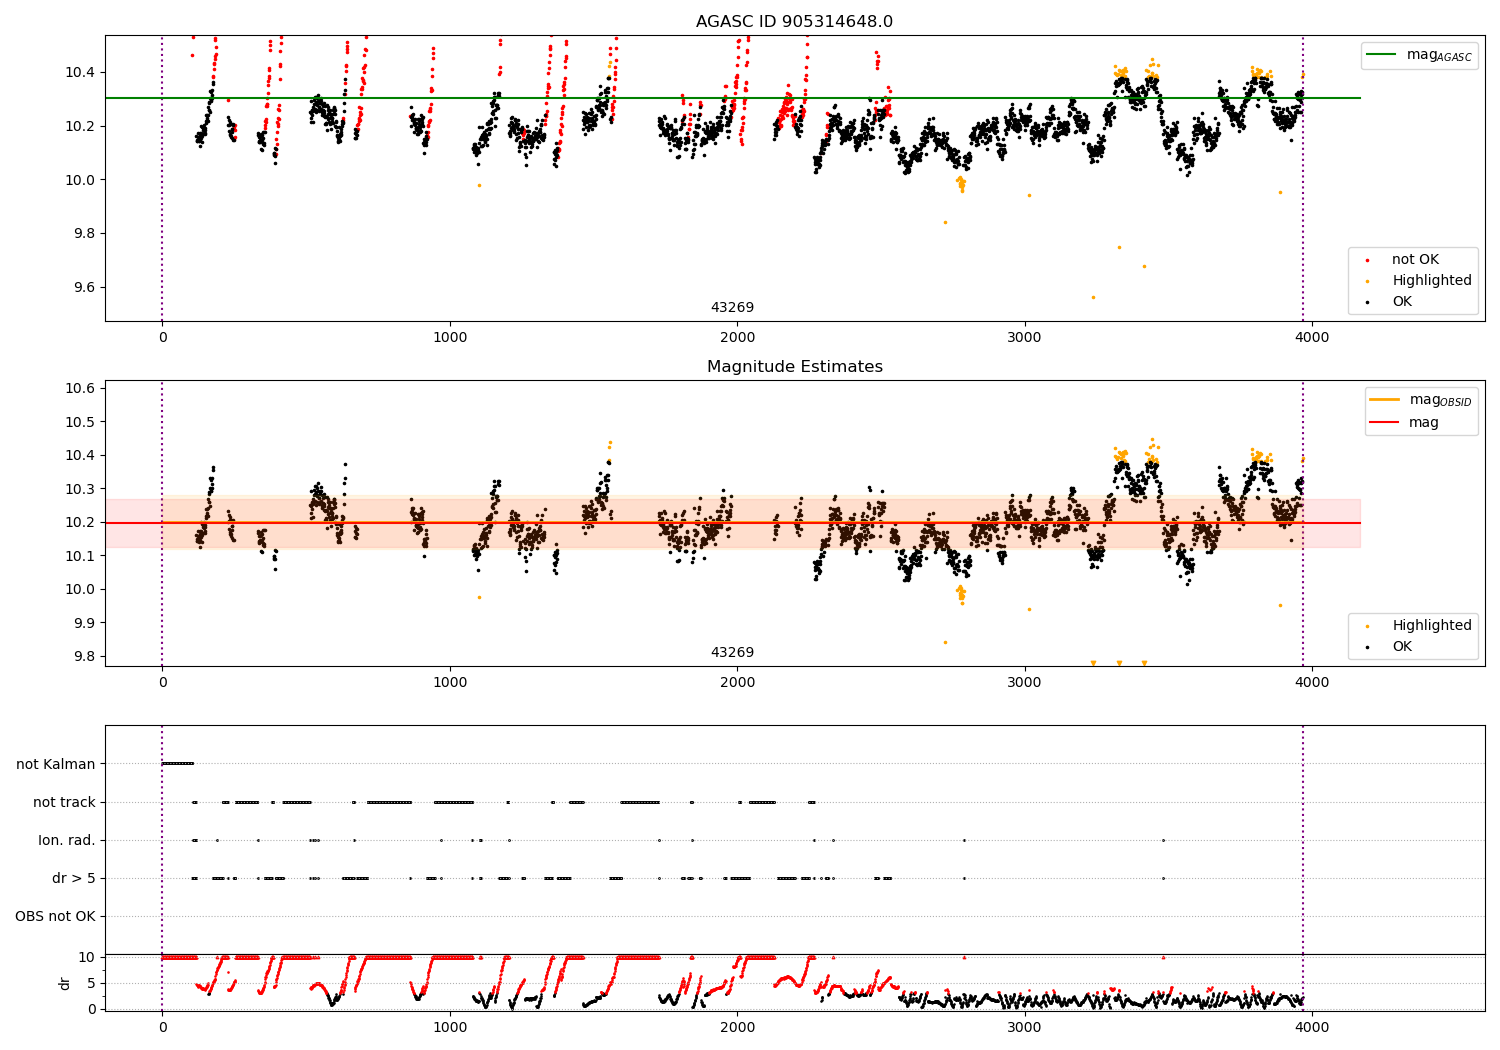Select 'Highlighted' legend entry in Magnitude Estimates plot
This screenshot has width=1500, height=1050.
click(x=1432, y=626)
